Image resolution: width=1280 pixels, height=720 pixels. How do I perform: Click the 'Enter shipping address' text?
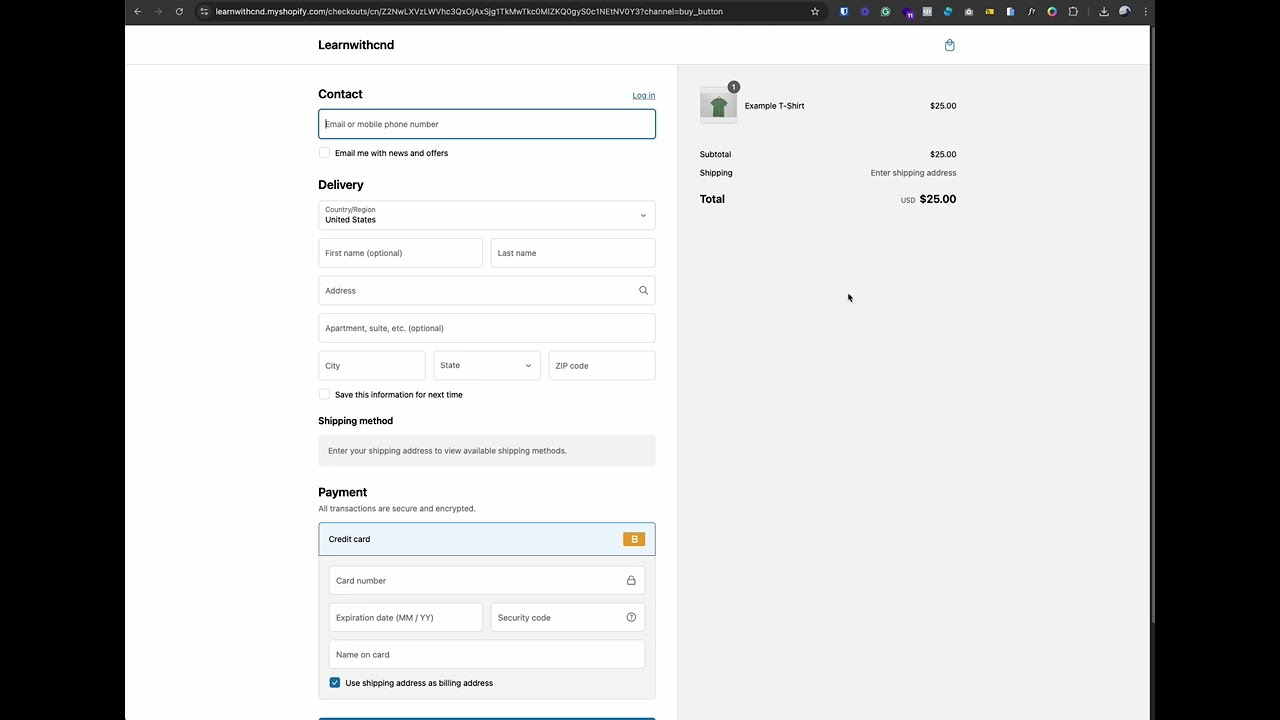(x=913, y=173)
